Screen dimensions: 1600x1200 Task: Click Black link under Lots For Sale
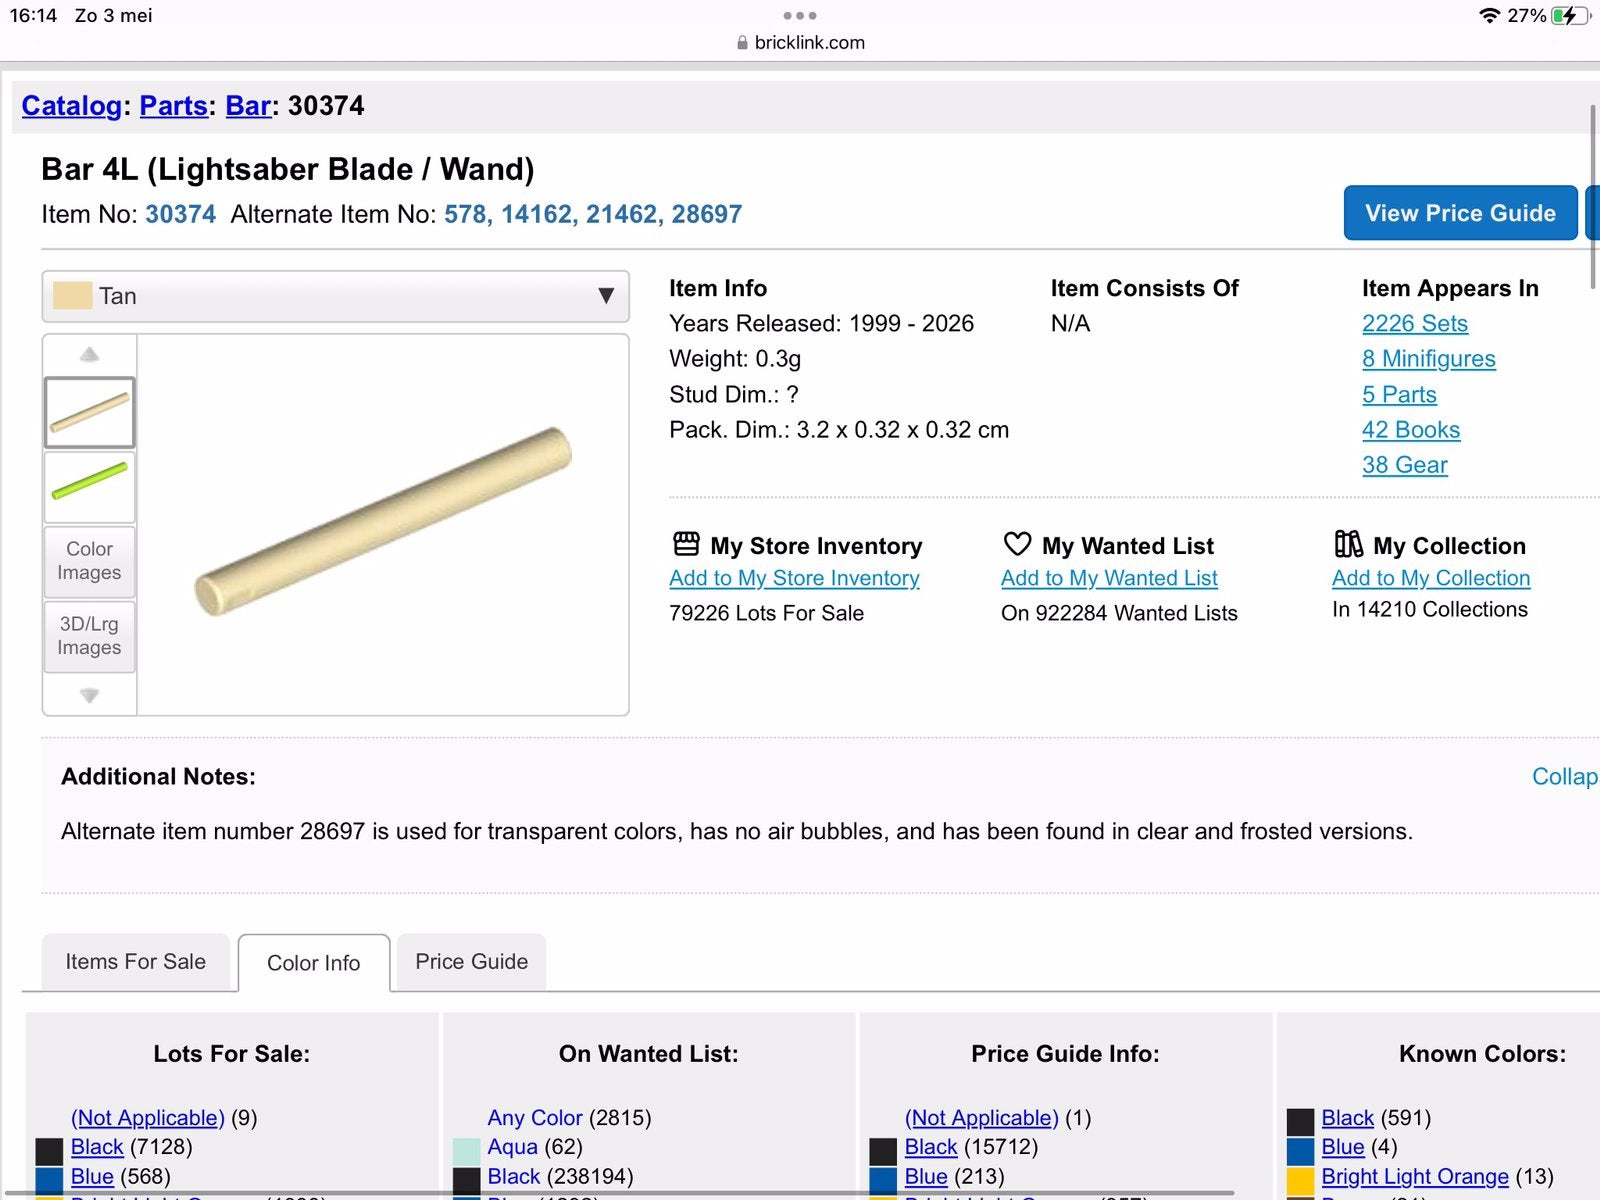click(97, 1146)
